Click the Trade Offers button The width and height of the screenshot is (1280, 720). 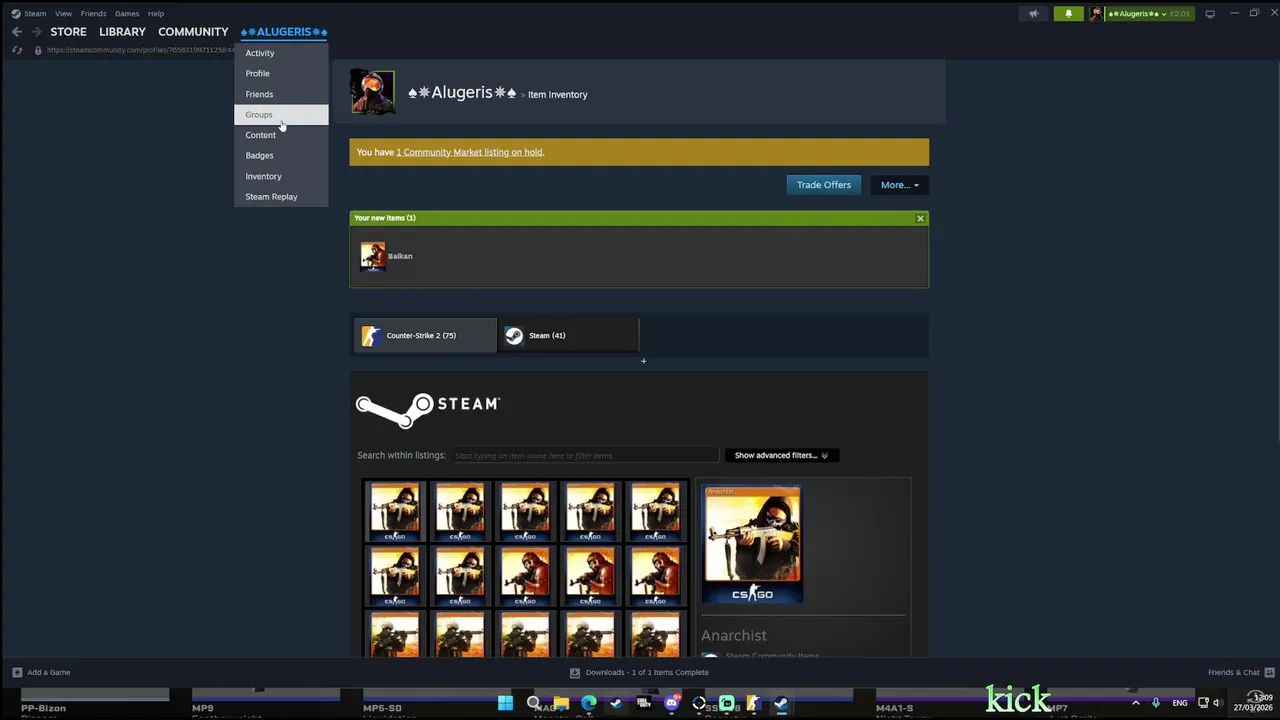823,185
